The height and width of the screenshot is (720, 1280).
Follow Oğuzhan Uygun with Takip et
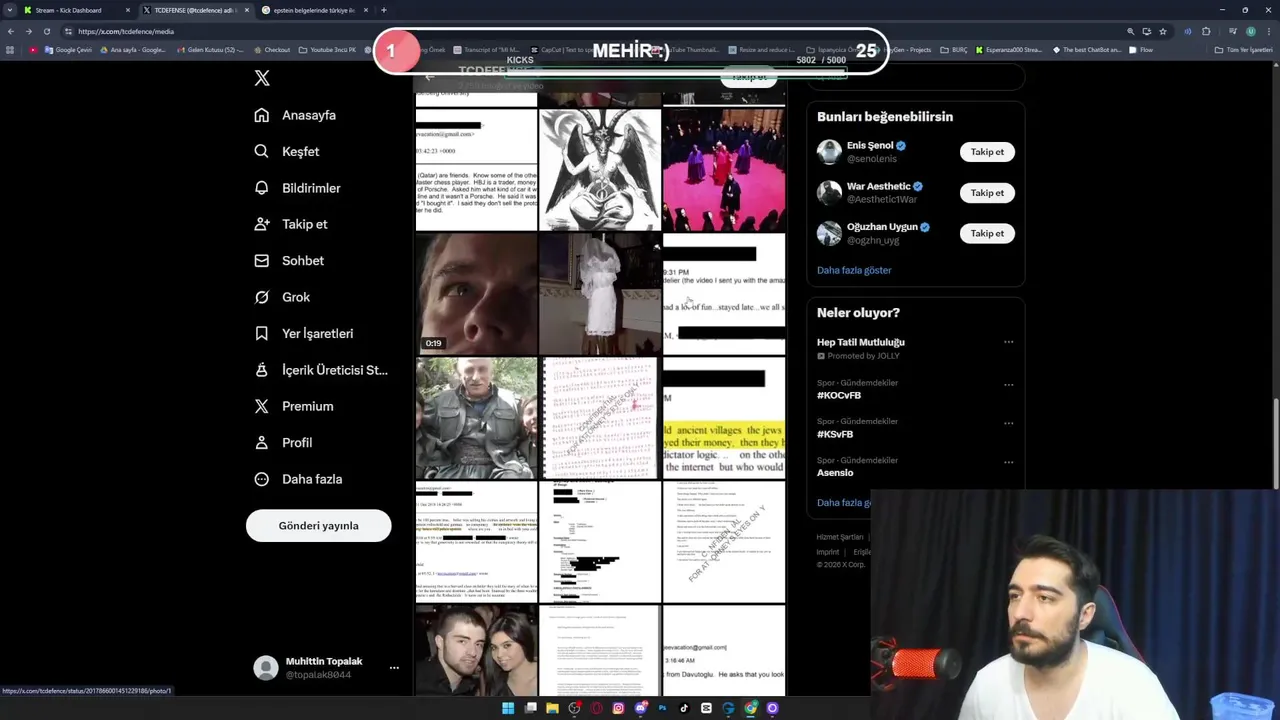(x=987, y=233)
